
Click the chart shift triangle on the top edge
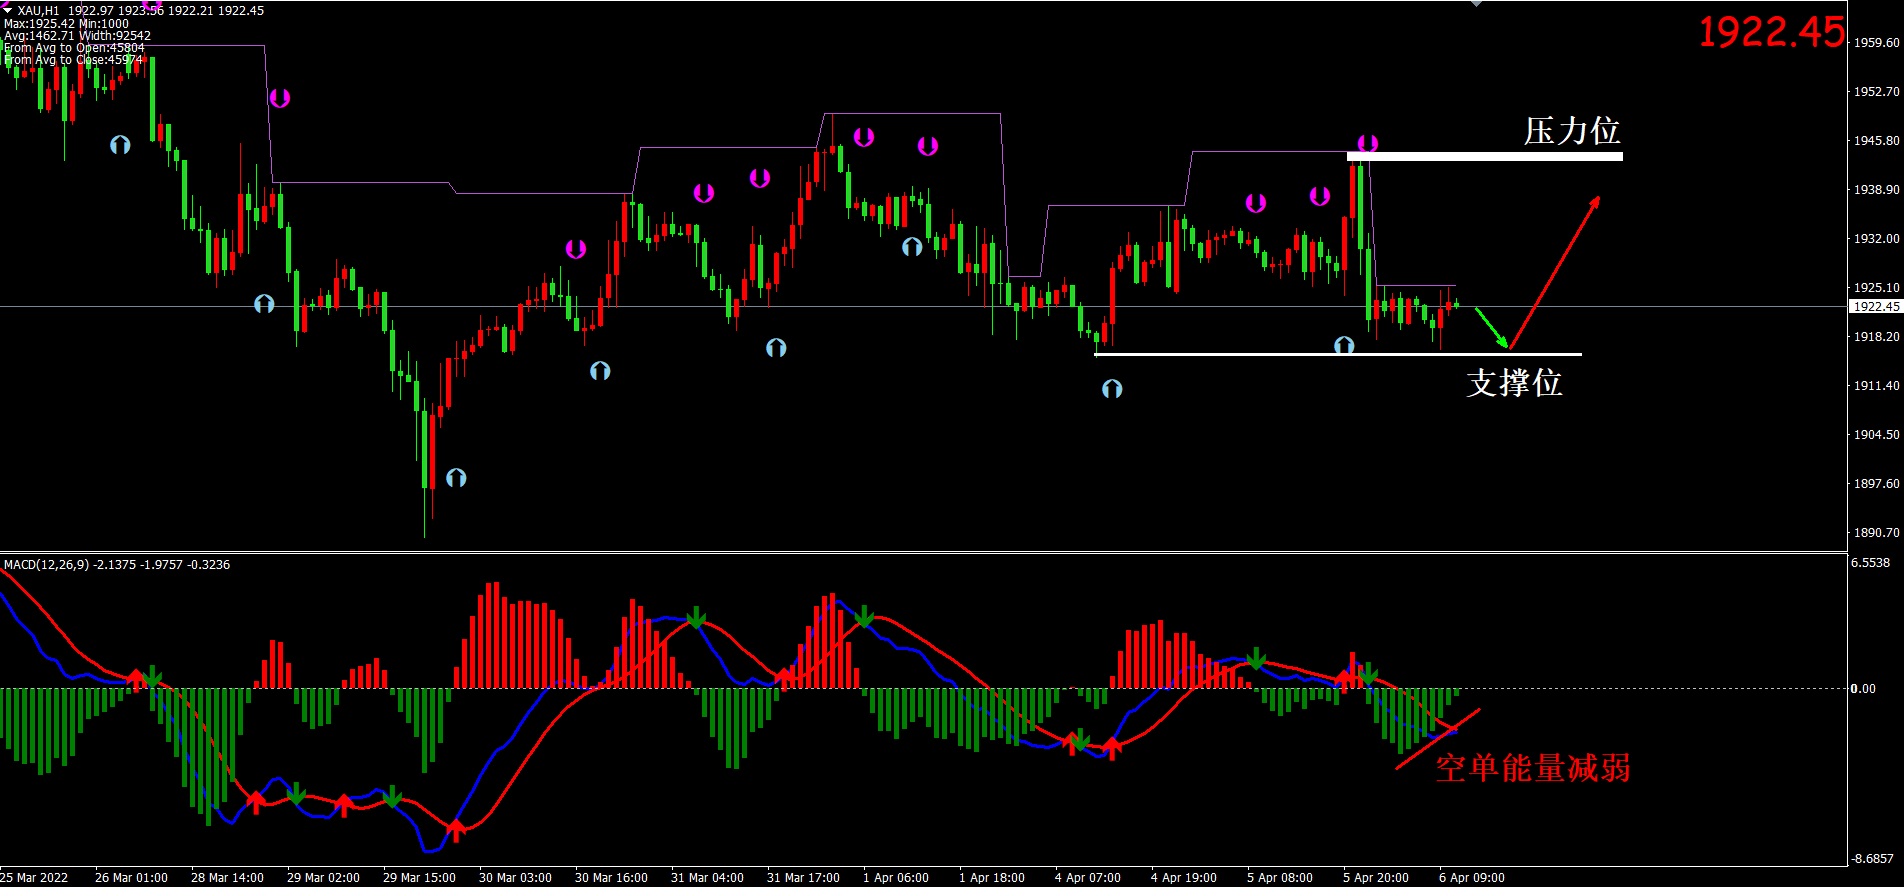point(1476,4)
